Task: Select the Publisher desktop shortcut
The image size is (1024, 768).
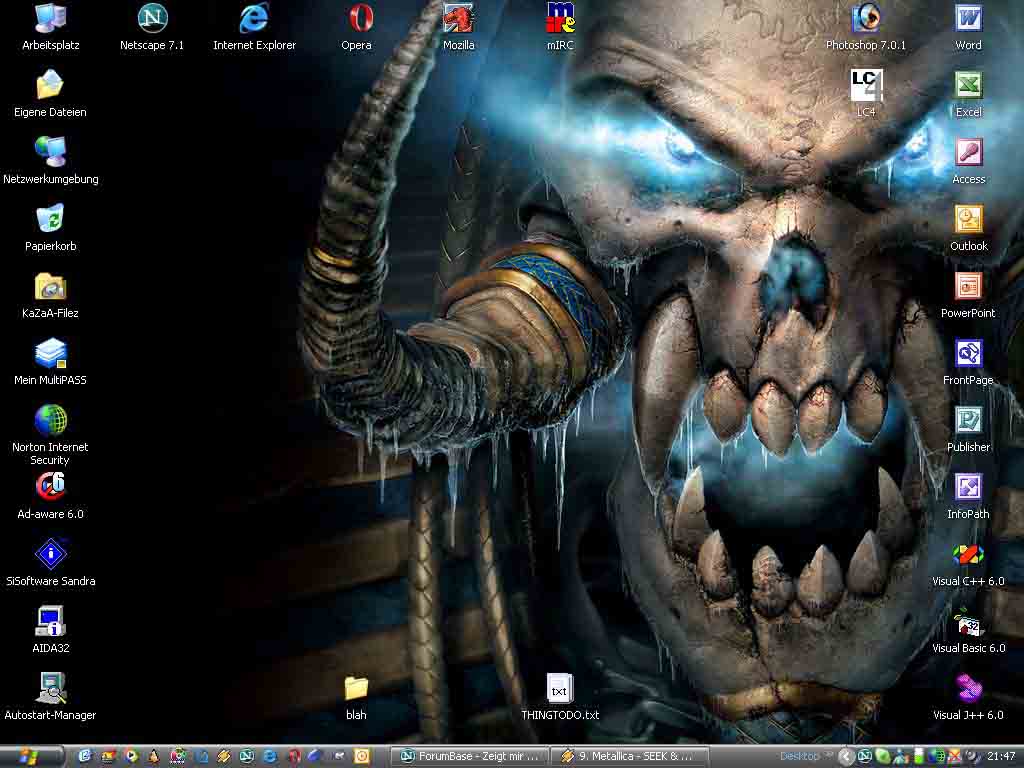Action: (x=968, y=429)
